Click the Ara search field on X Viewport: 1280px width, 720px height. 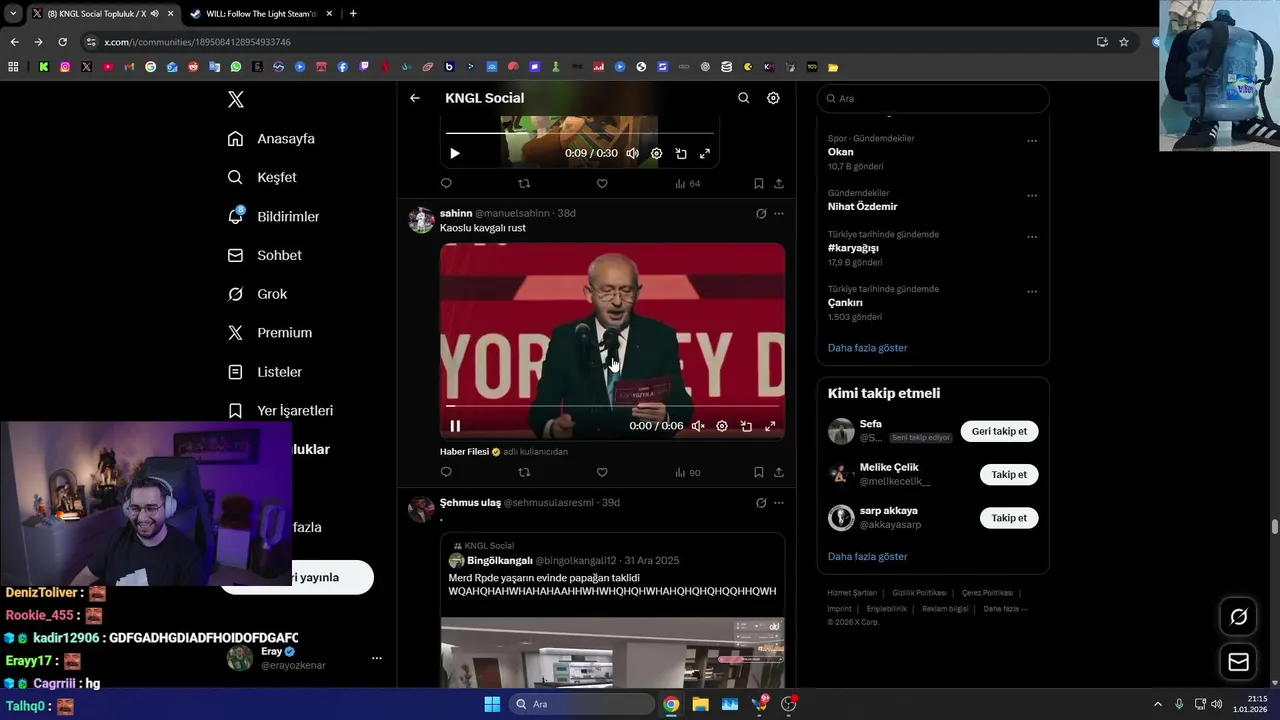pos(933,98)
